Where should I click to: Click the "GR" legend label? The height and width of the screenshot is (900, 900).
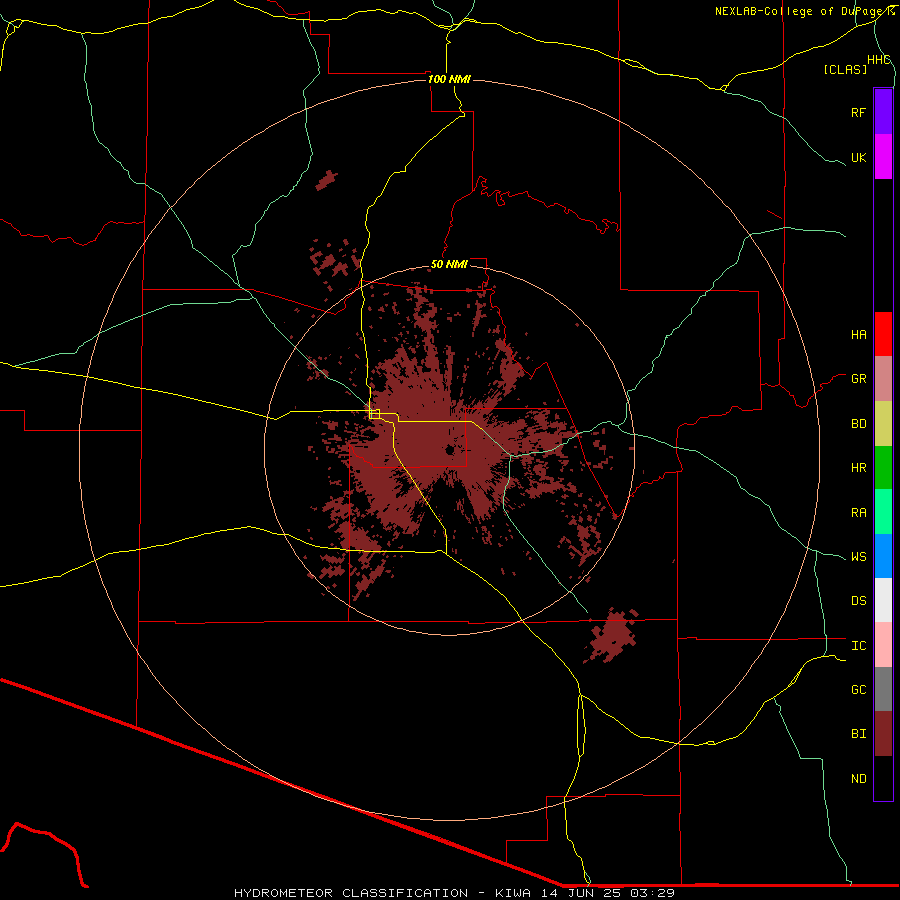(x=858, y=379)
